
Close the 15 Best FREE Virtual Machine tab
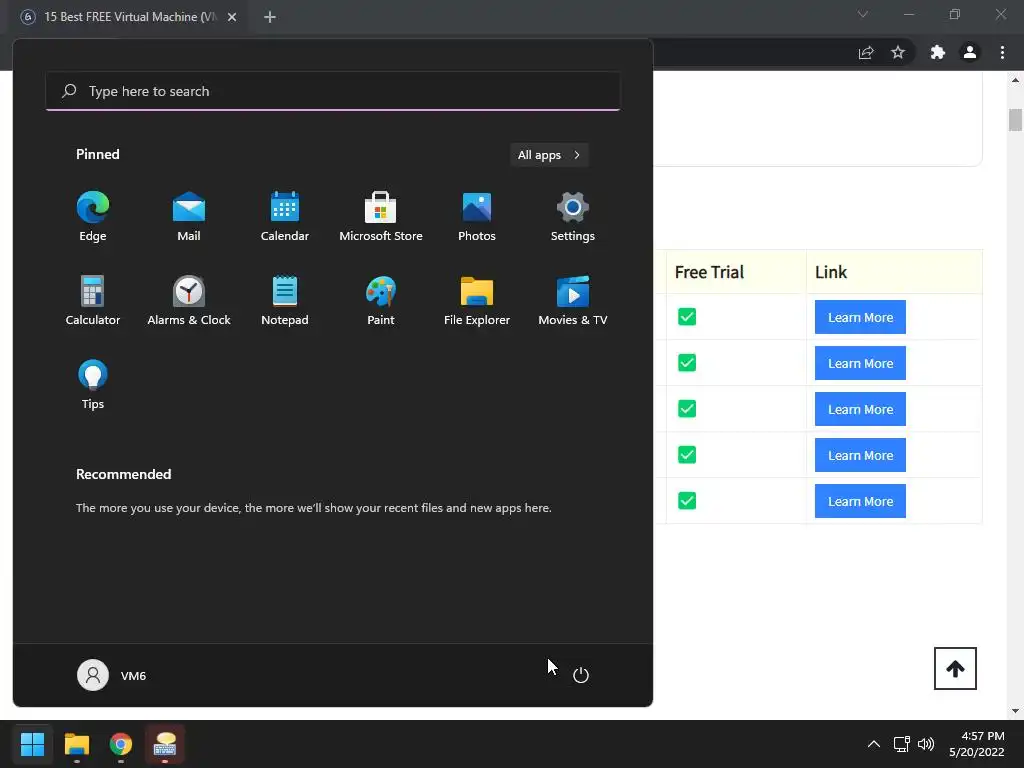(x=232, y=17)
